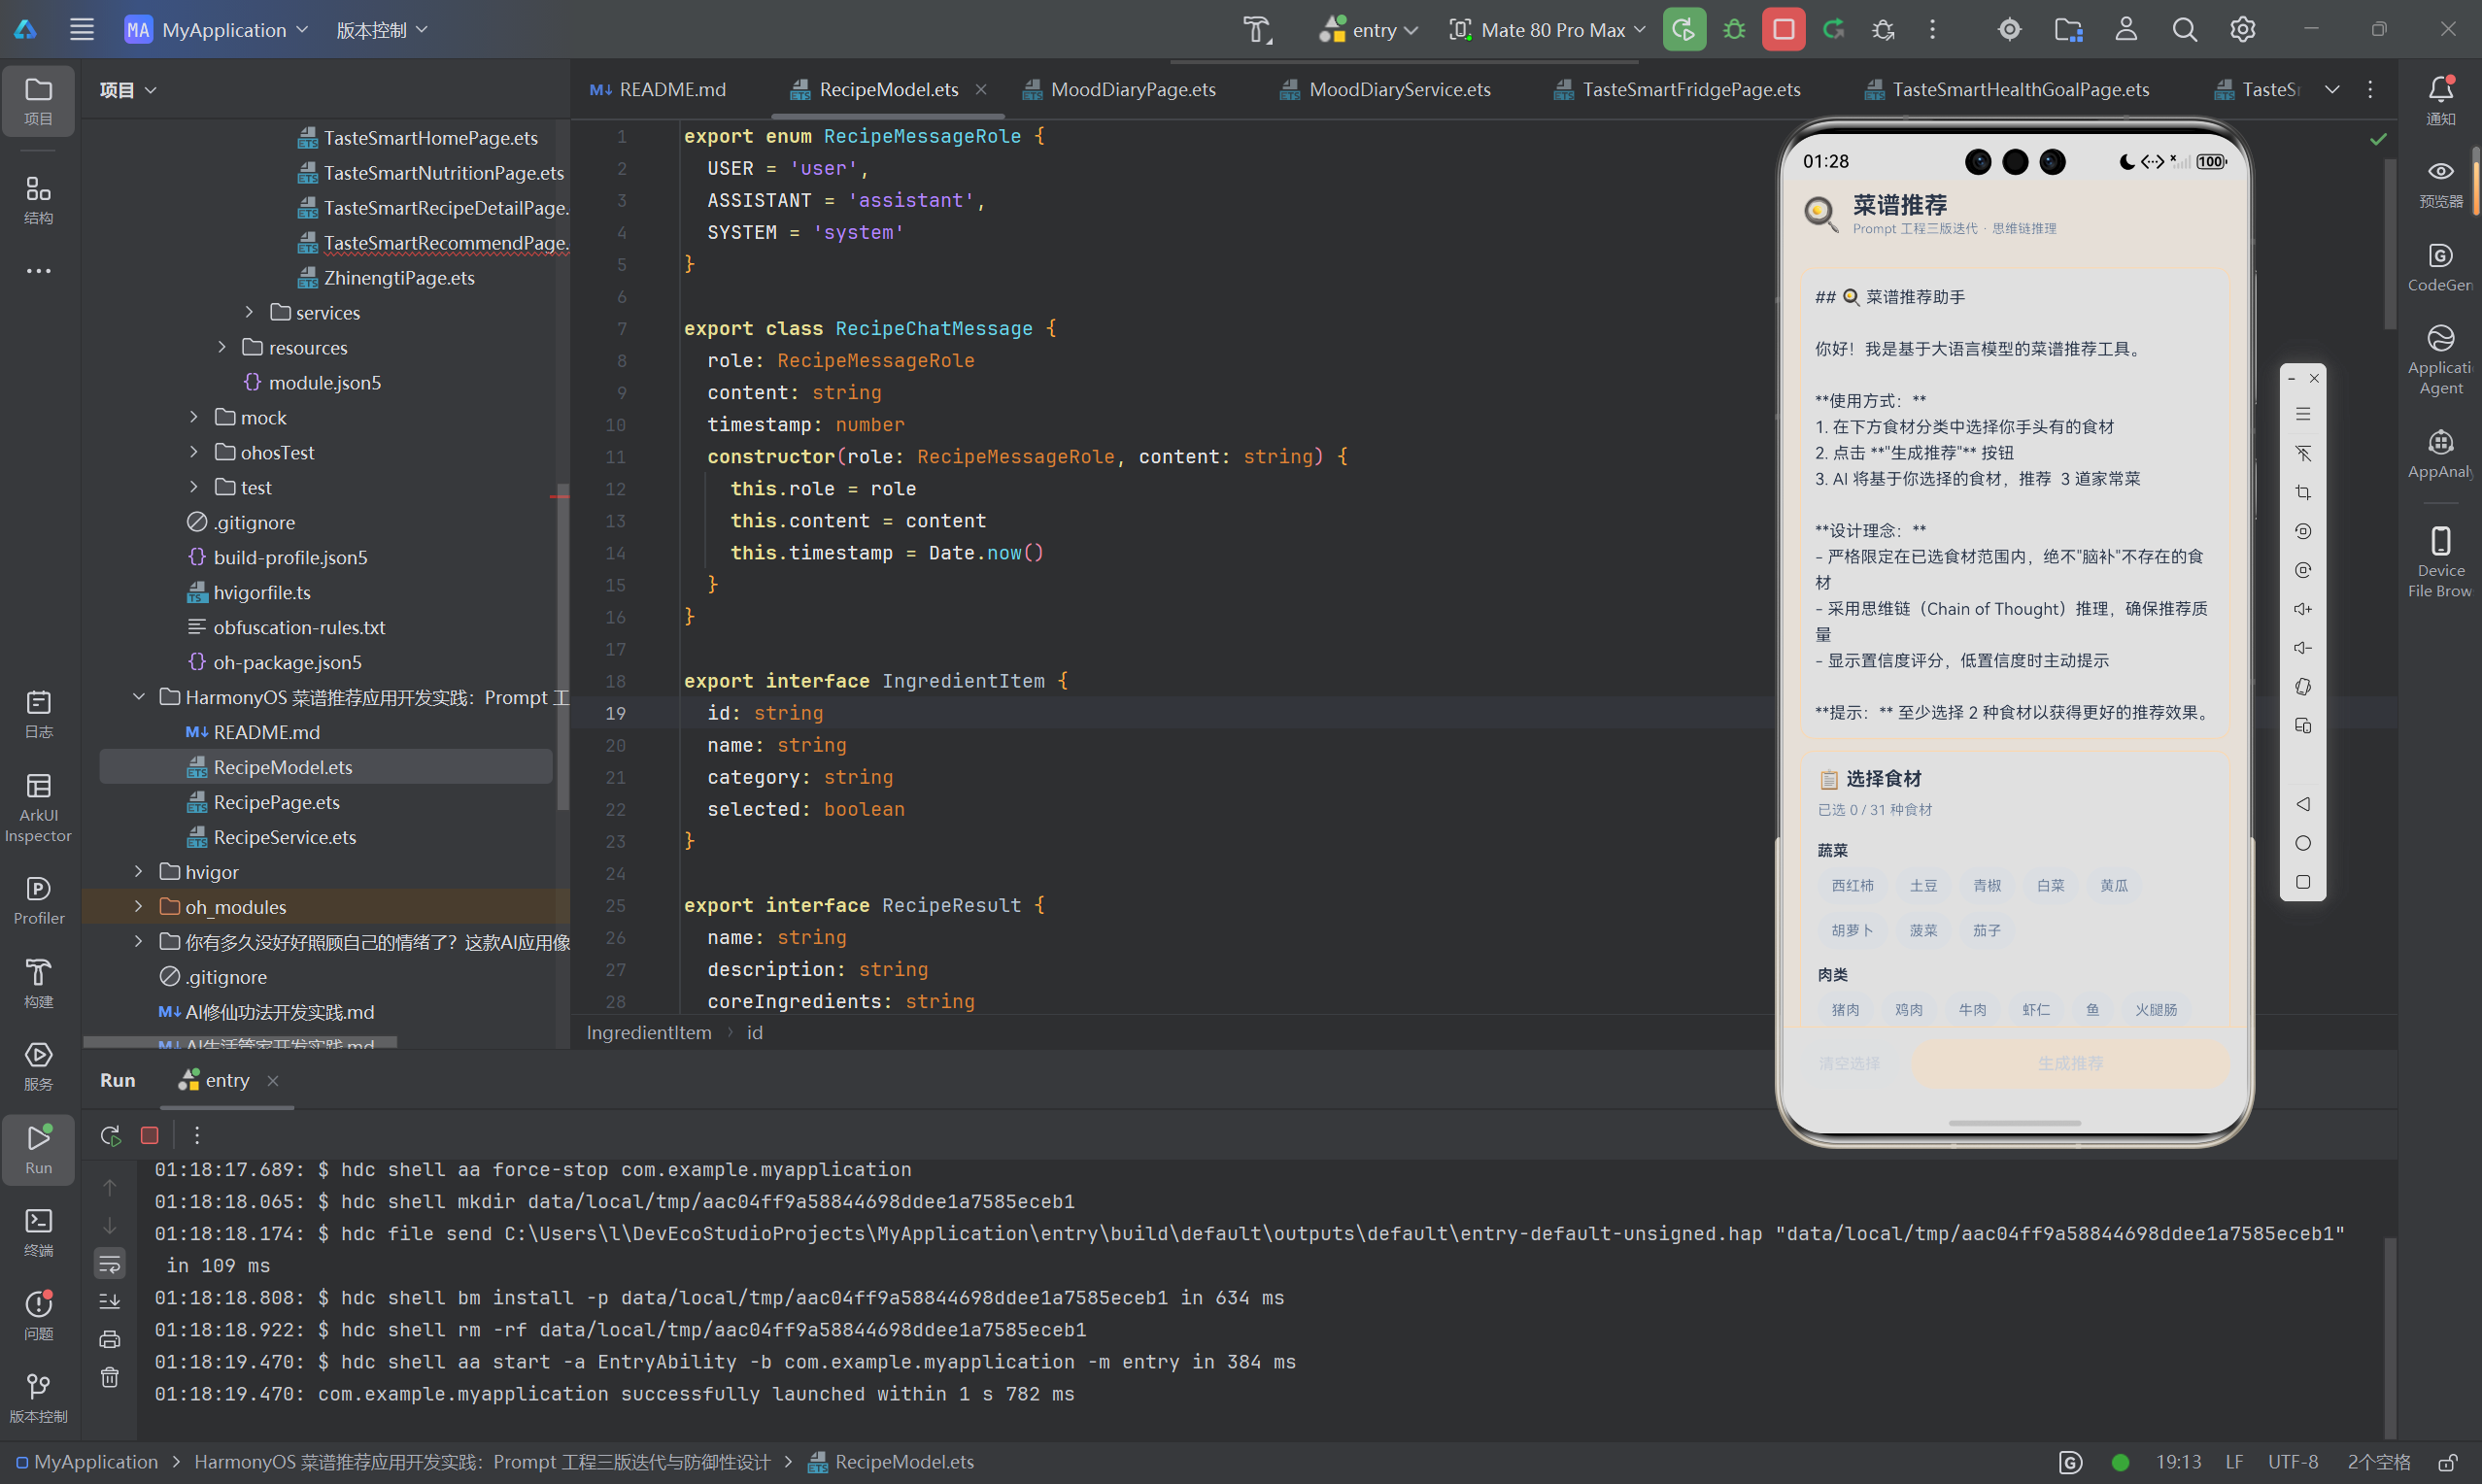2482x1484 pixels.
Task: Toggle scroll to end in Run console
Action: click(110, 1301)
